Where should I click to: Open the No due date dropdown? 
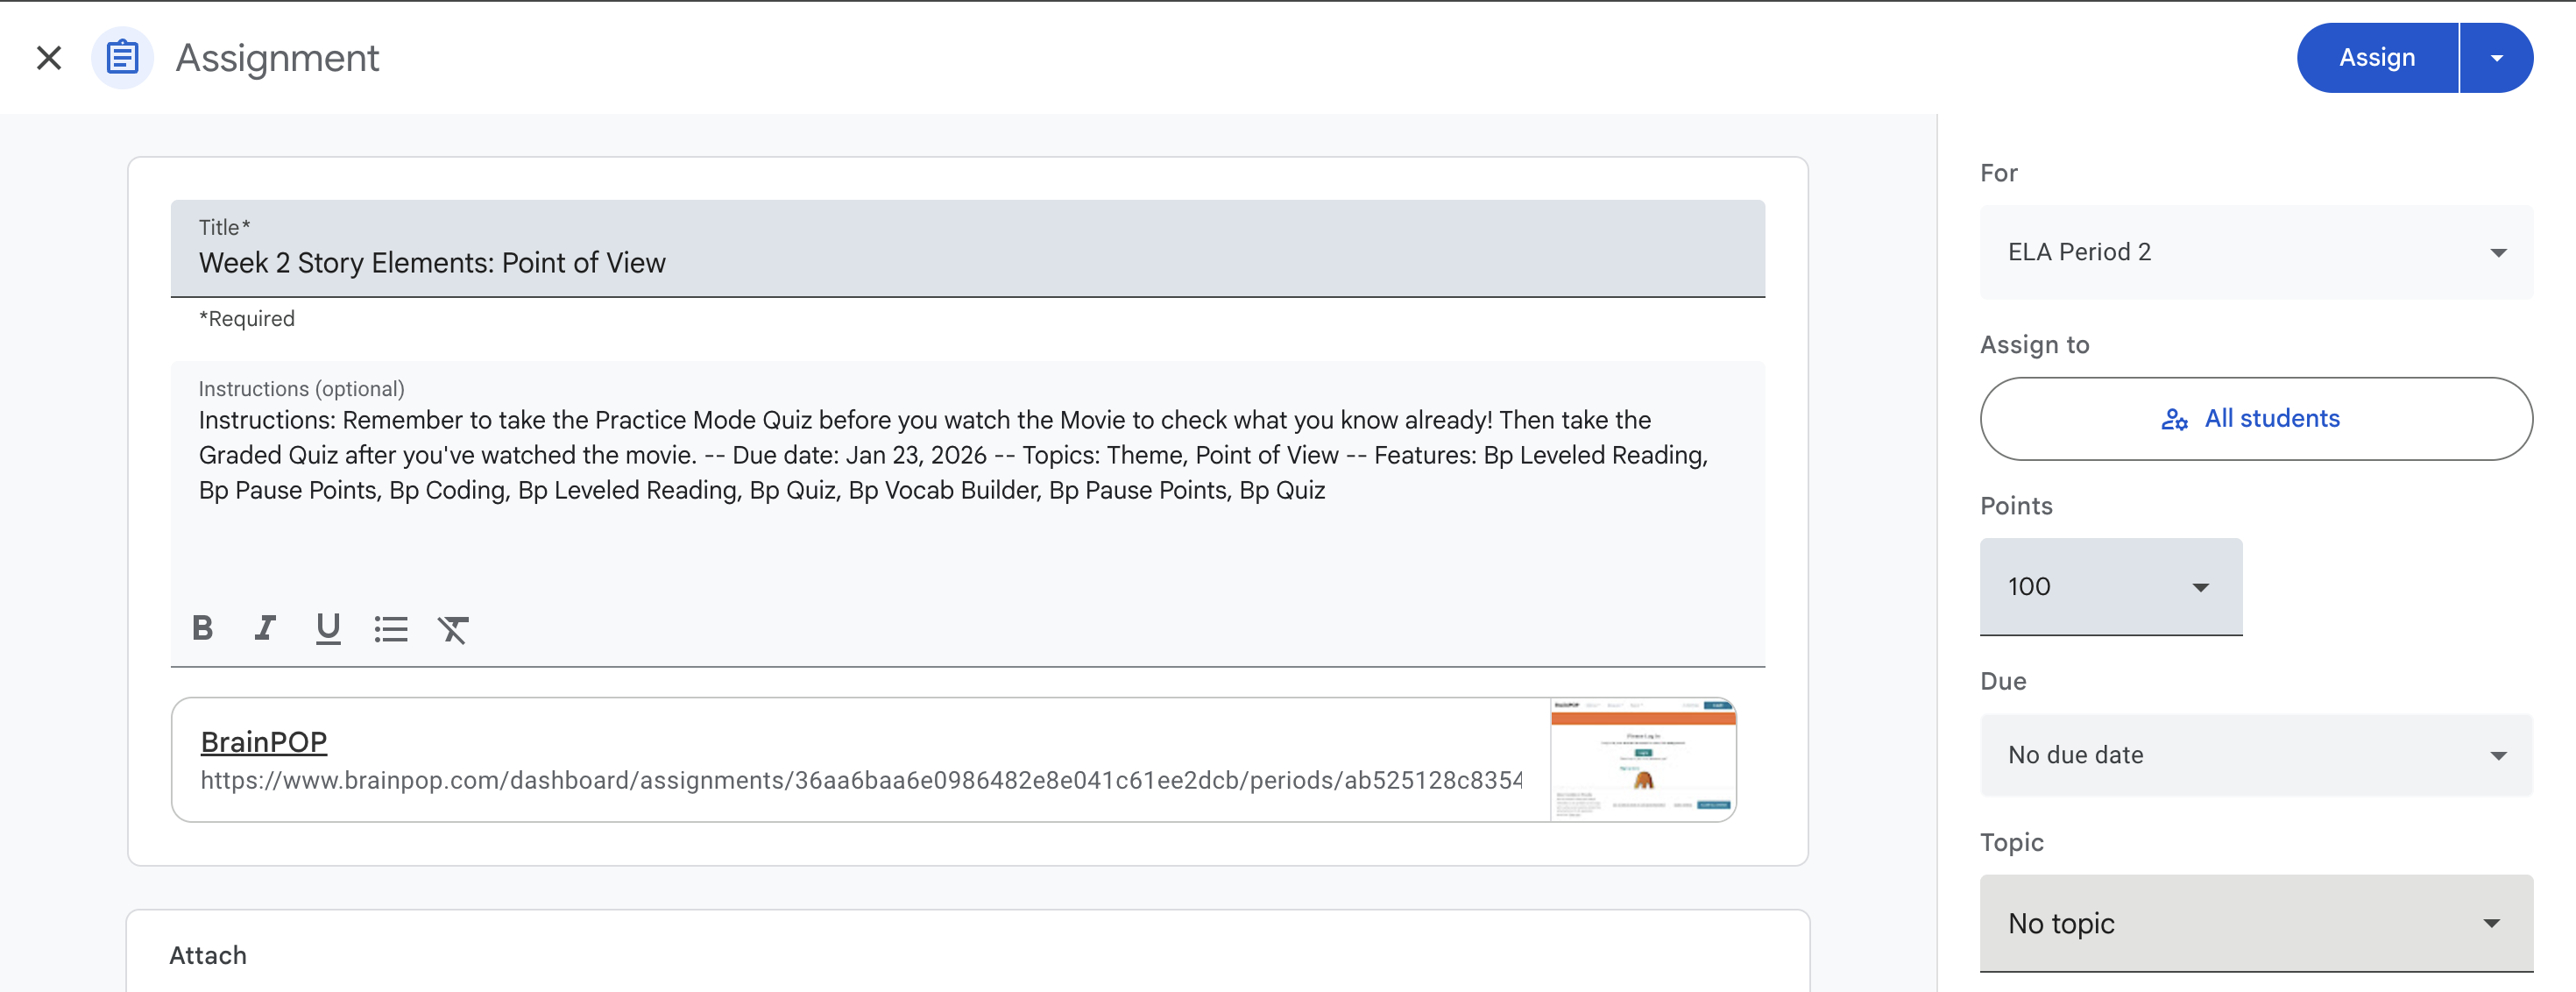pyautogui.click(x=2255, y=755)
